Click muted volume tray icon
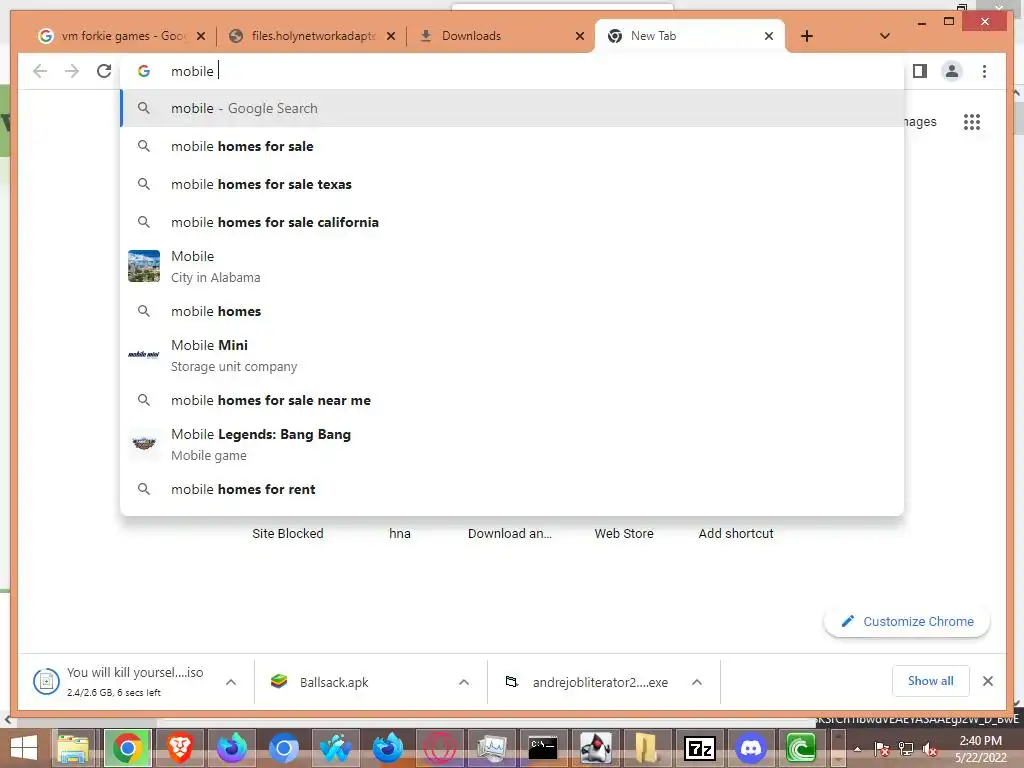 pyautogui.click(x=929, y=749)
